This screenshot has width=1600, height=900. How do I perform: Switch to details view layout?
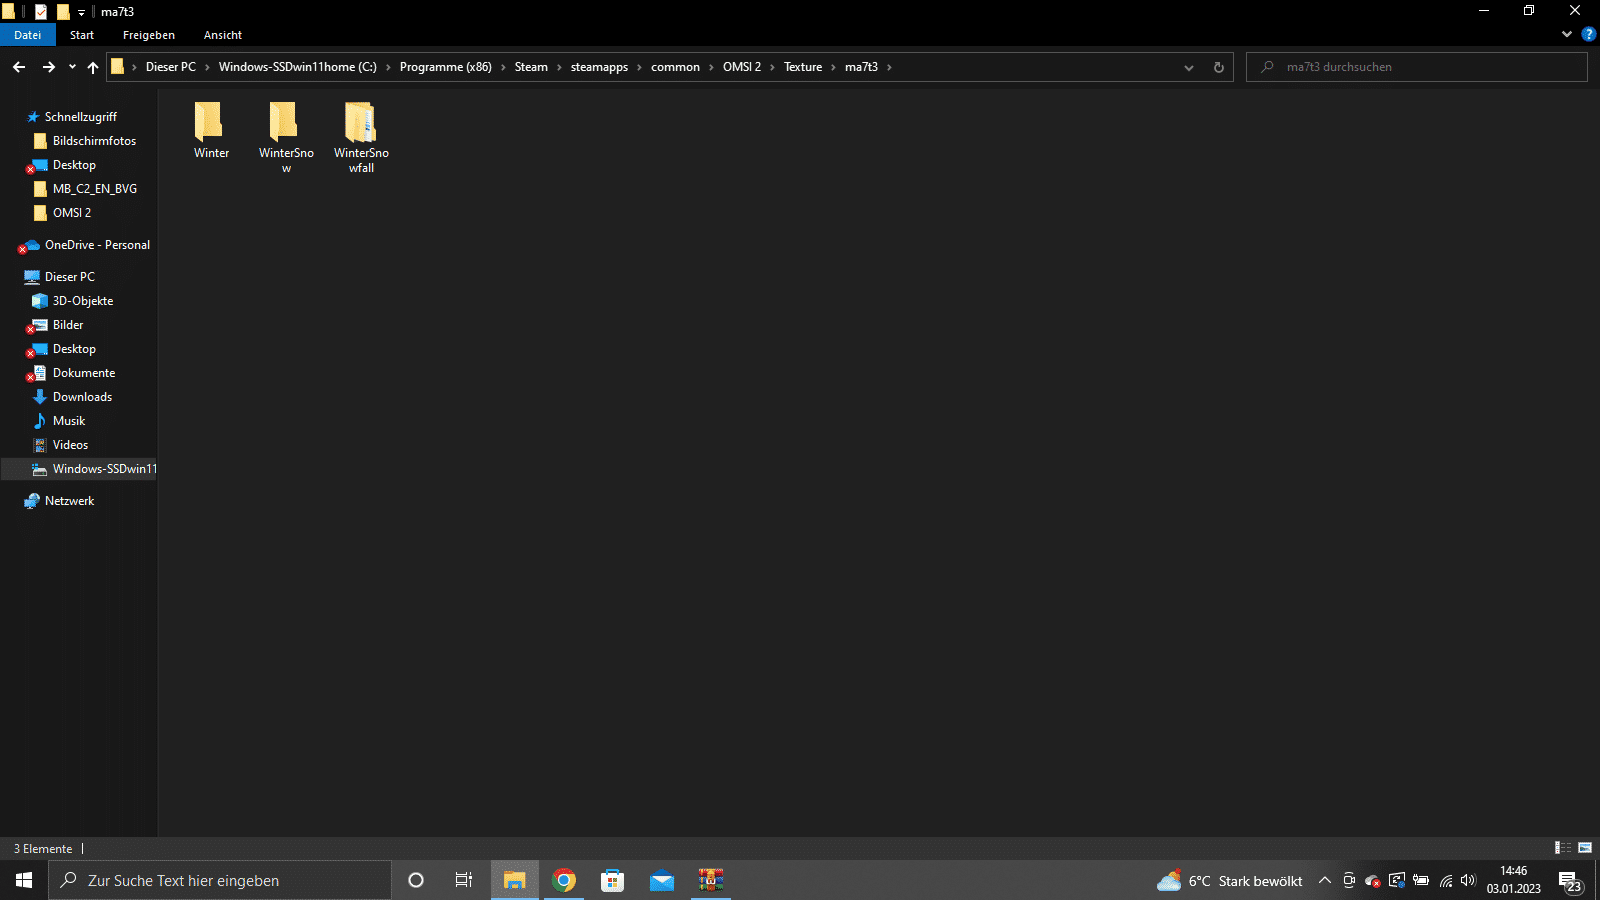point(1563,848)
